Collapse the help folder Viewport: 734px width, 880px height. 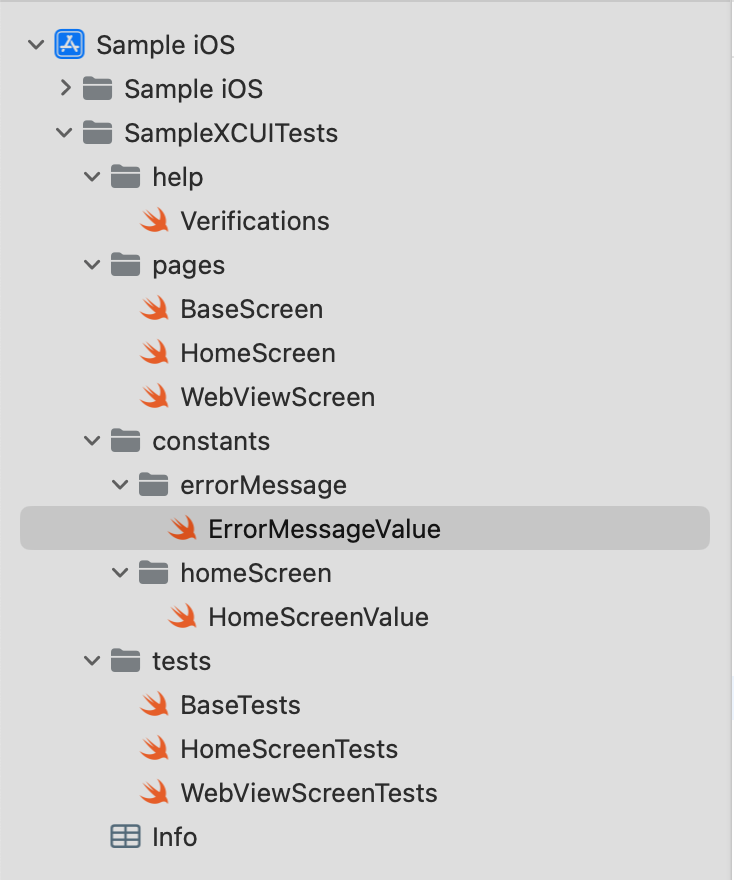click(93, 177)
